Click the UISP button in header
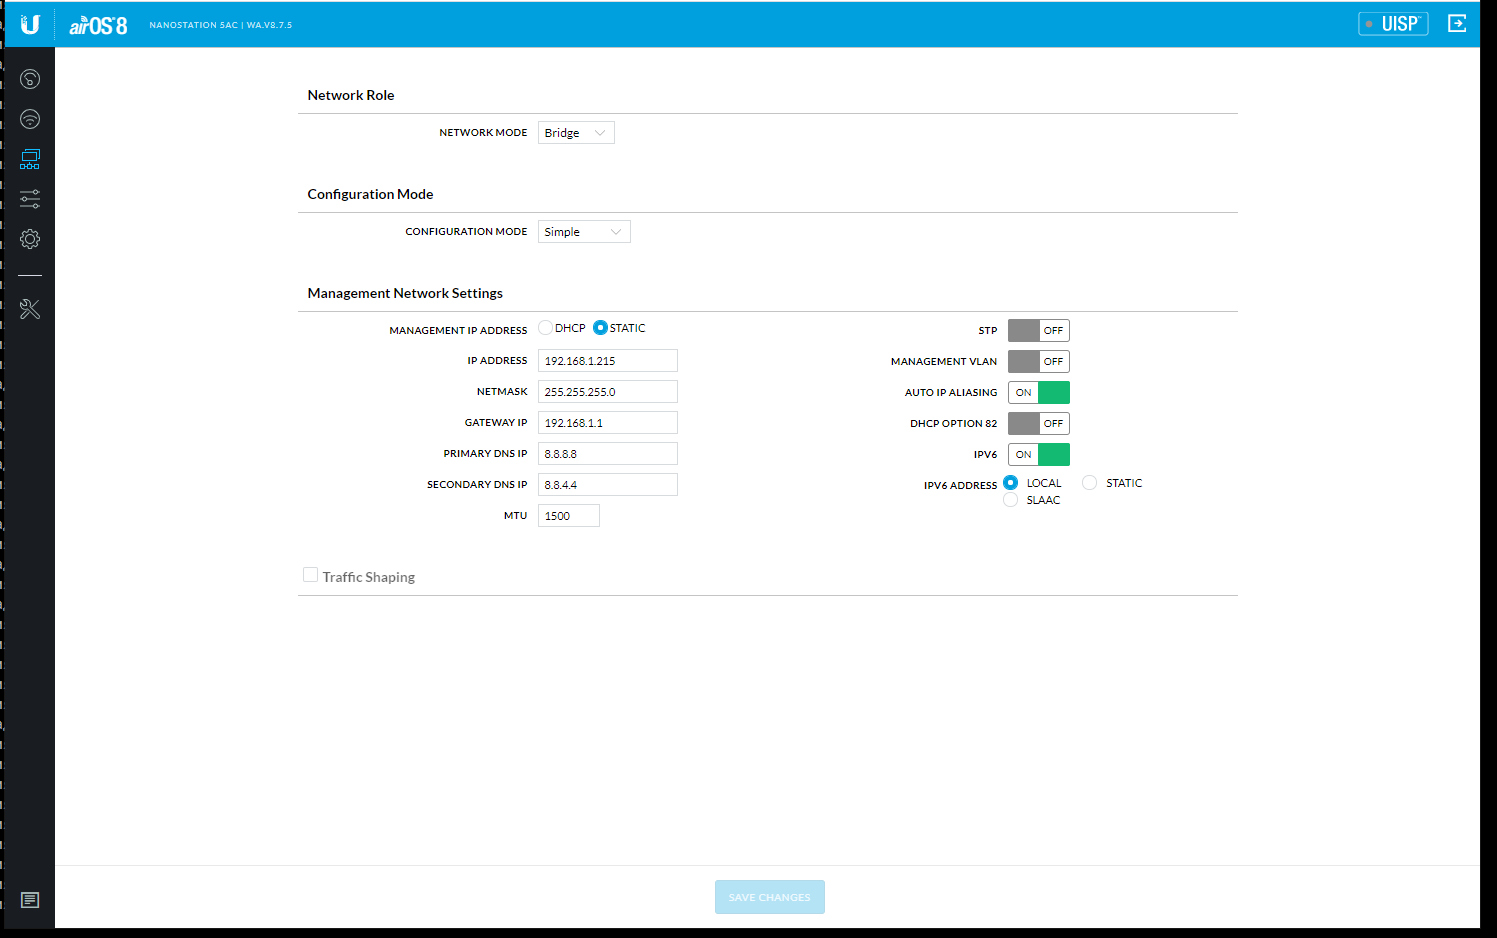Image resolution: width=1497 pixels, height=938 pixels. coord(1393,24)
